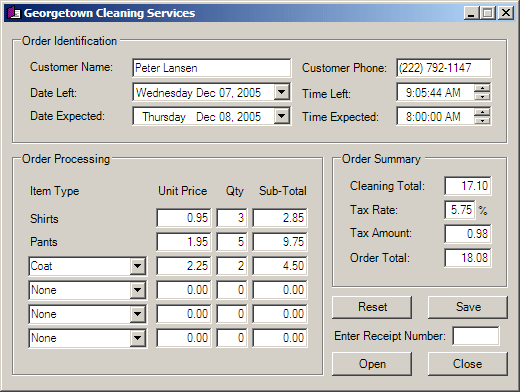Increase the Time Left spinner value
This screenshot has width=520, height=392.
482,88
